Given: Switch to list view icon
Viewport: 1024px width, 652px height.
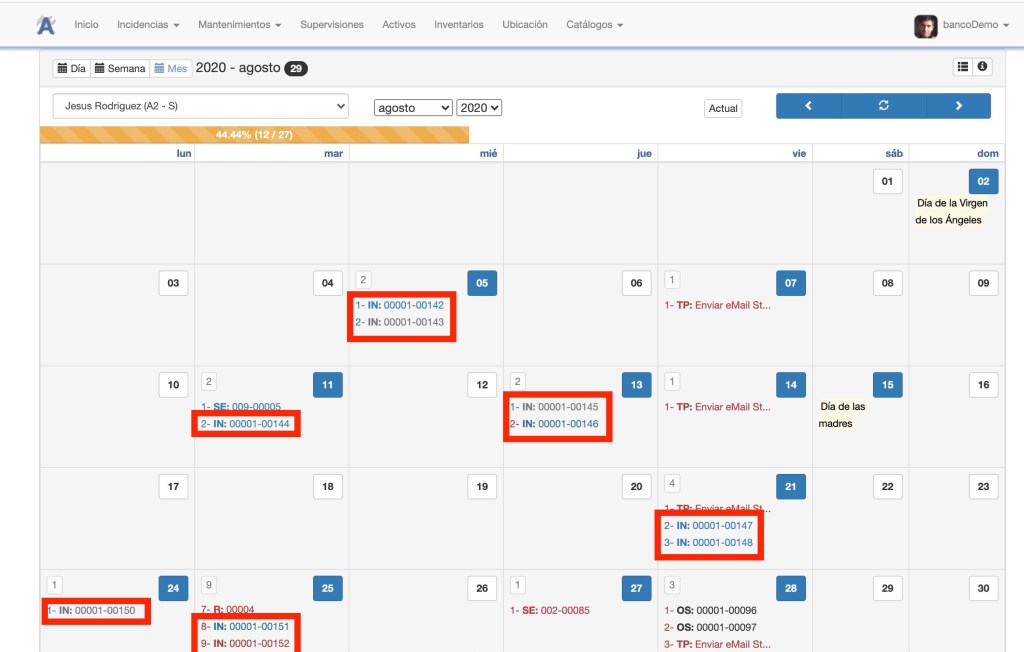Looking at the screenshot, I should [x=963, y=67].
